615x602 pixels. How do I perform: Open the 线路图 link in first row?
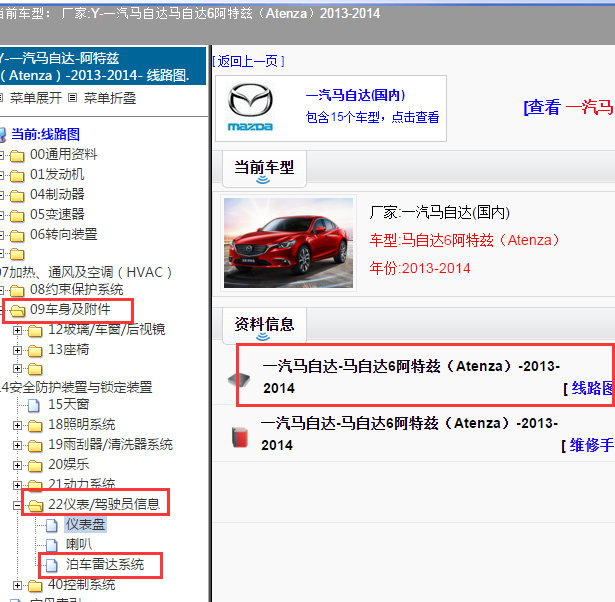point(592,388)
